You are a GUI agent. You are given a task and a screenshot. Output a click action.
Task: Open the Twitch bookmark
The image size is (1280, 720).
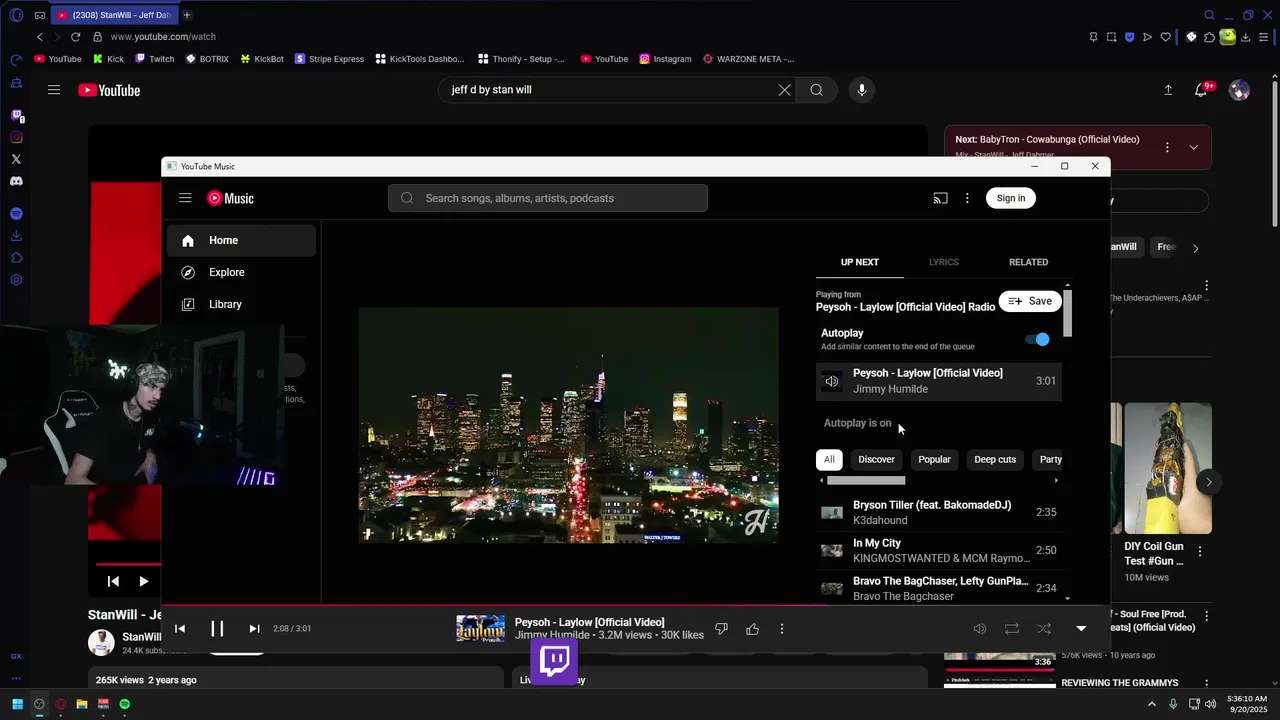point(154,59)
